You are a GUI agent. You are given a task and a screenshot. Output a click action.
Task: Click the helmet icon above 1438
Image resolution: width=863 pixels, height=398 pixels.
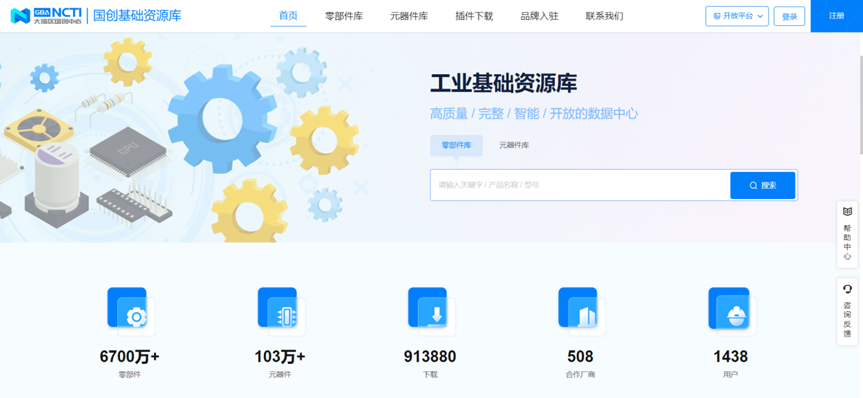(733, 312)
